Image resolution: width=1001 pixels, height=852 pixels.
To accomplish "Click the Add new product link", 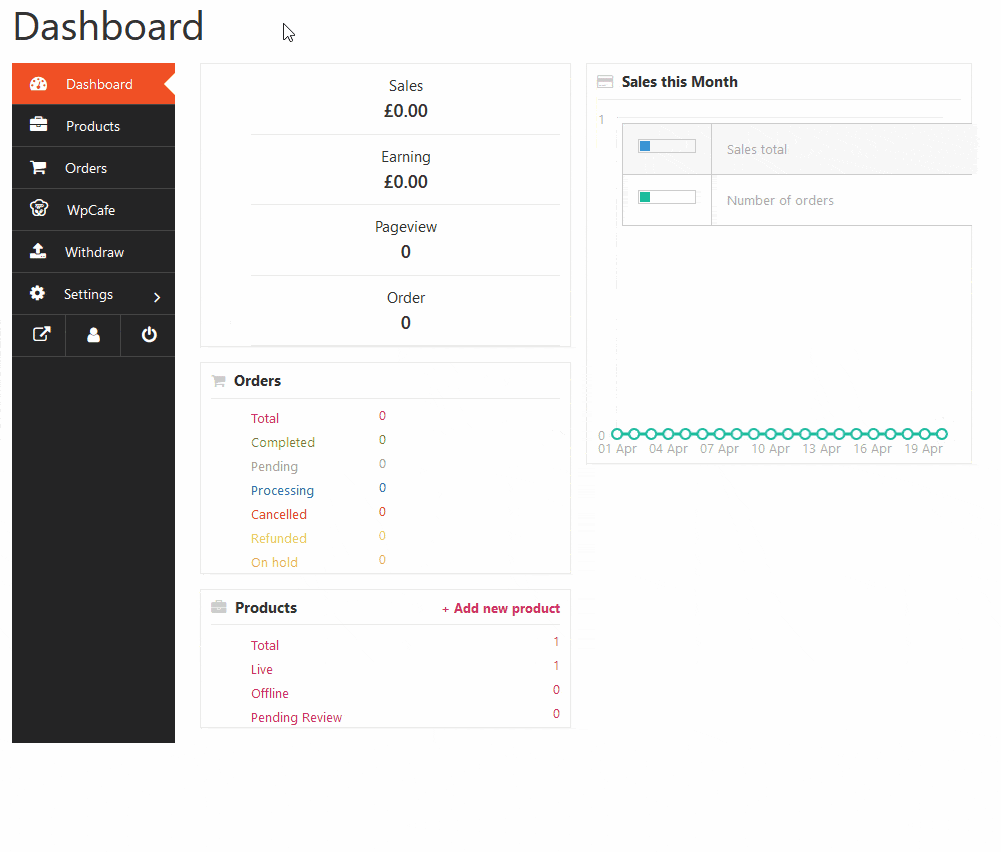I will (x=501, y=608).
